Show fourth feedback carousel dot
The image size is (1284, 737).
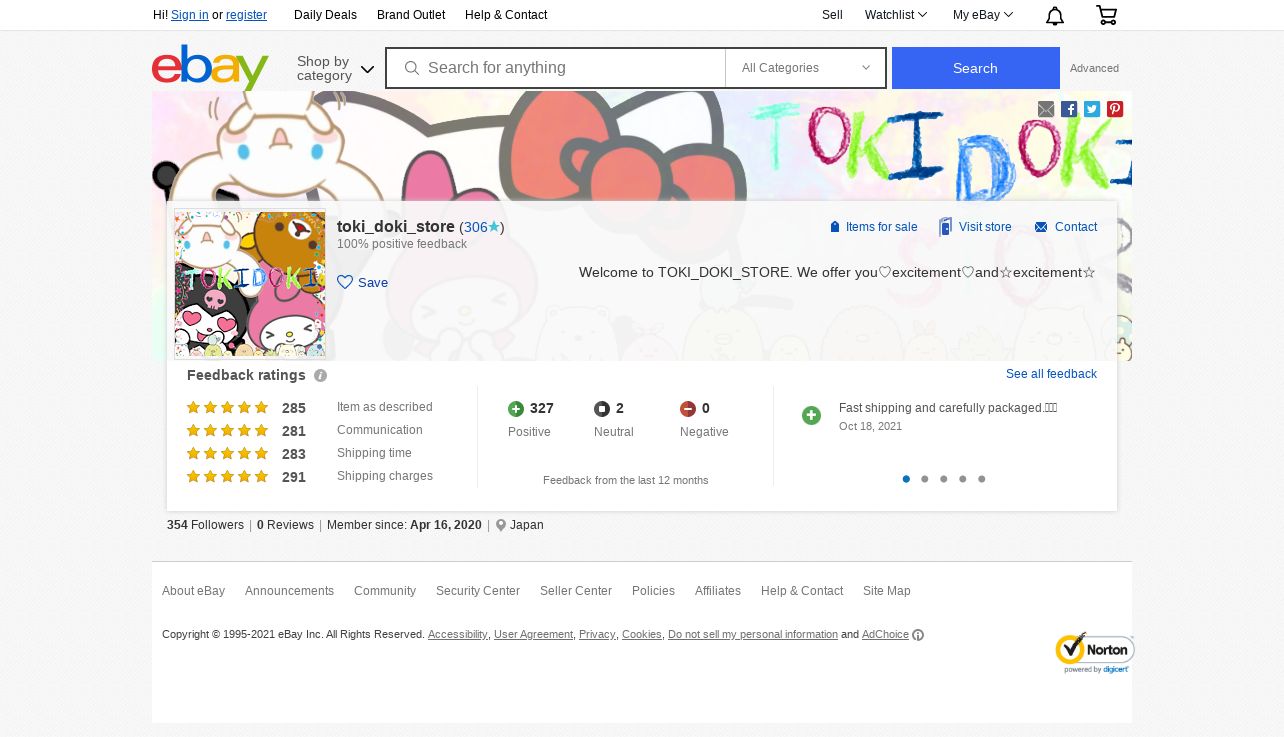pyautogui.click(x=963, y=479)
